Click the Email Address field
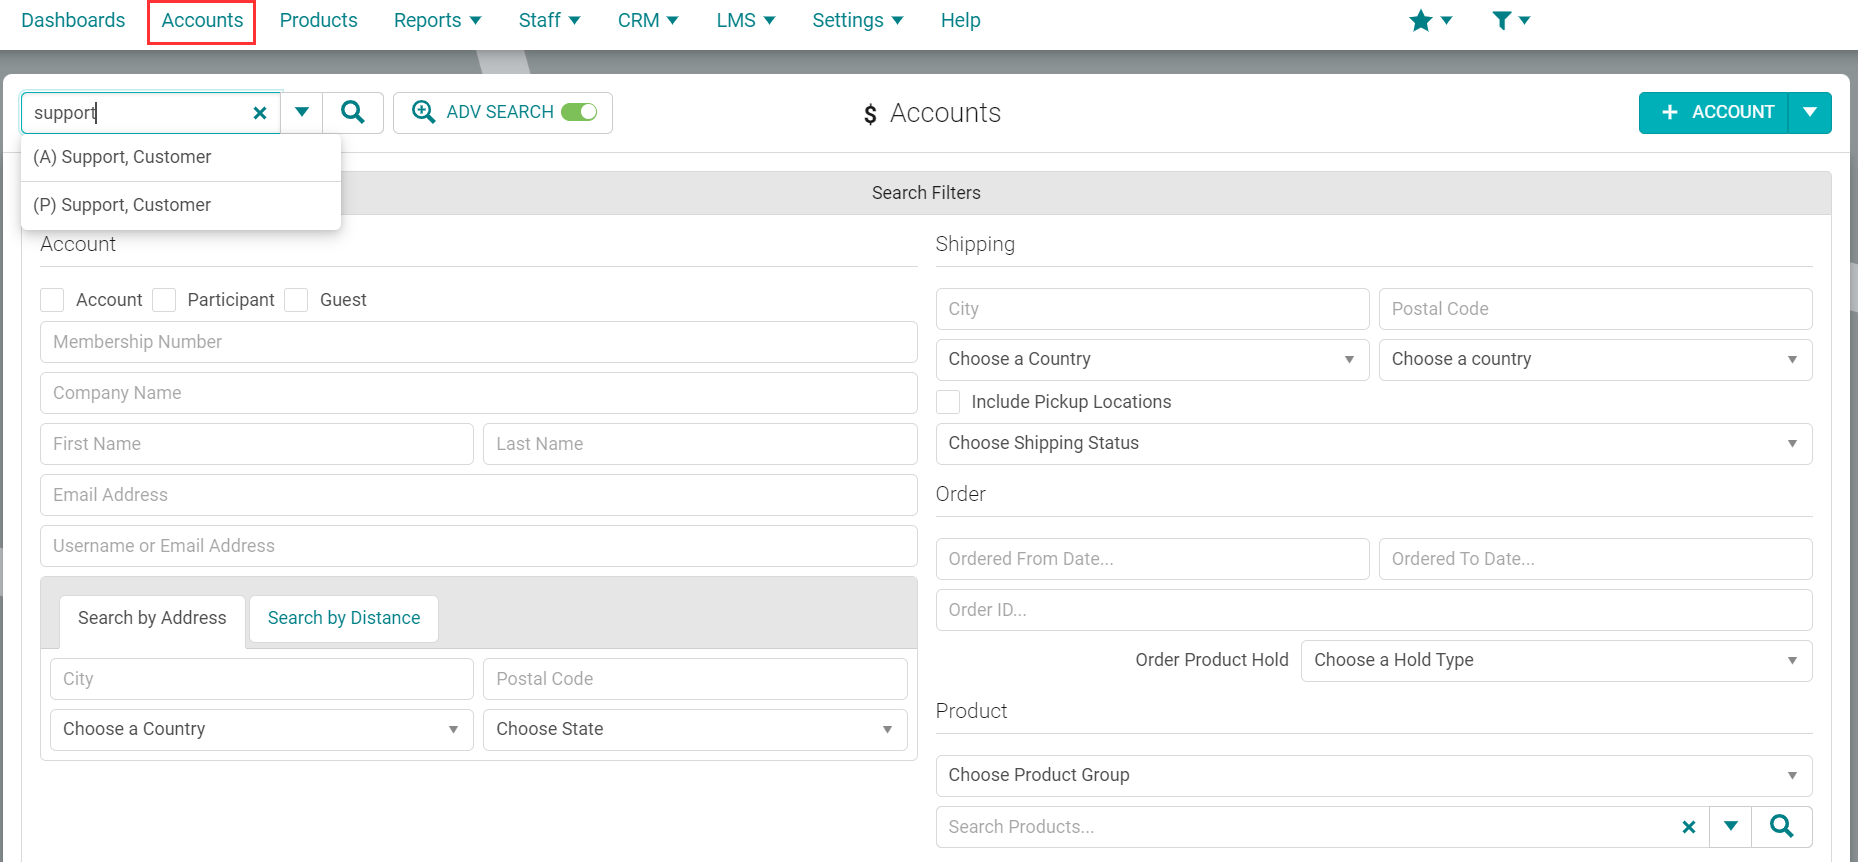The image size is (1858, 862). click(x=479, y=495)
